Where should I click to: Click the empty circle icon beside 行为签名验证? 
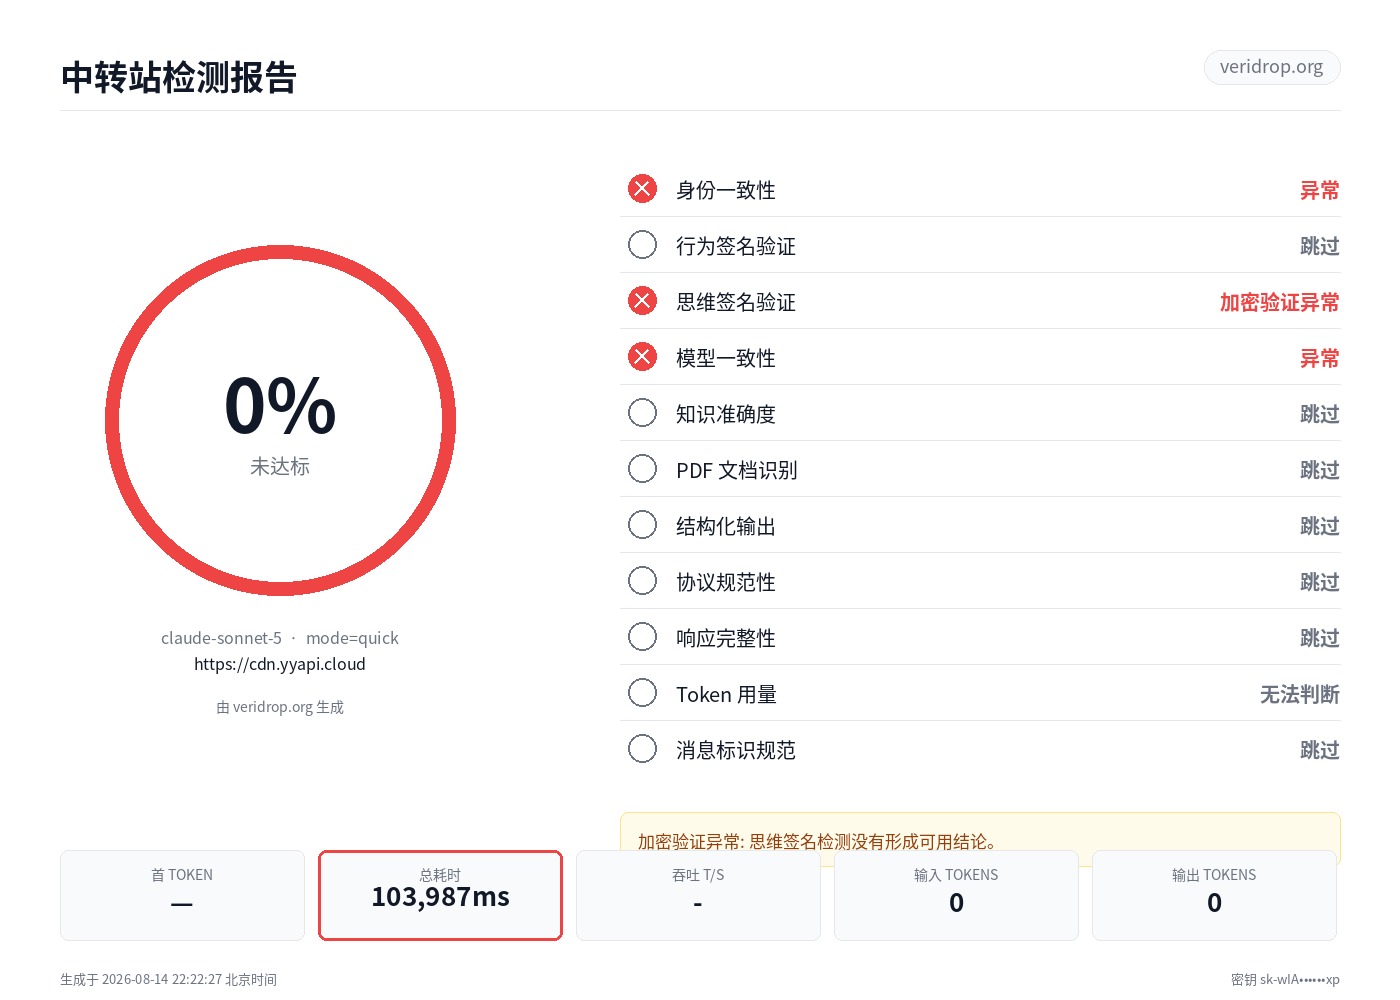pos(642,245)
